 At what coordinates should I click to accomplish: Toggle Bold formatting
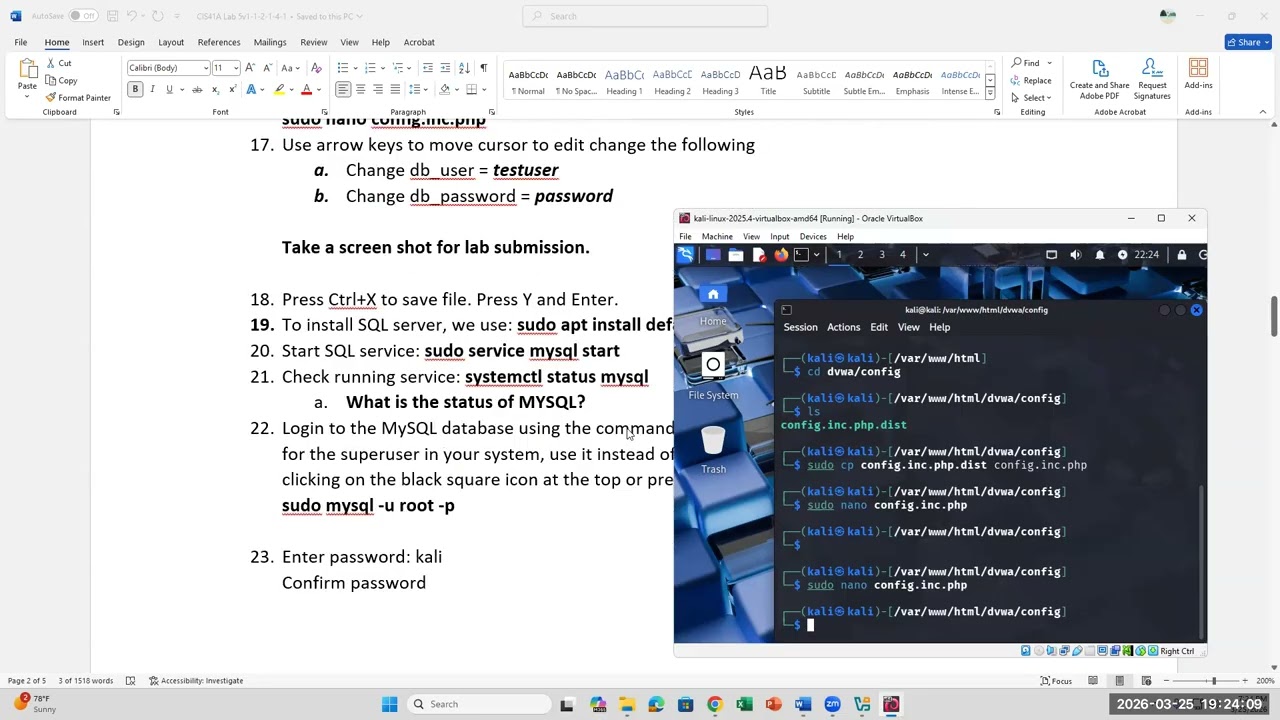135,89
